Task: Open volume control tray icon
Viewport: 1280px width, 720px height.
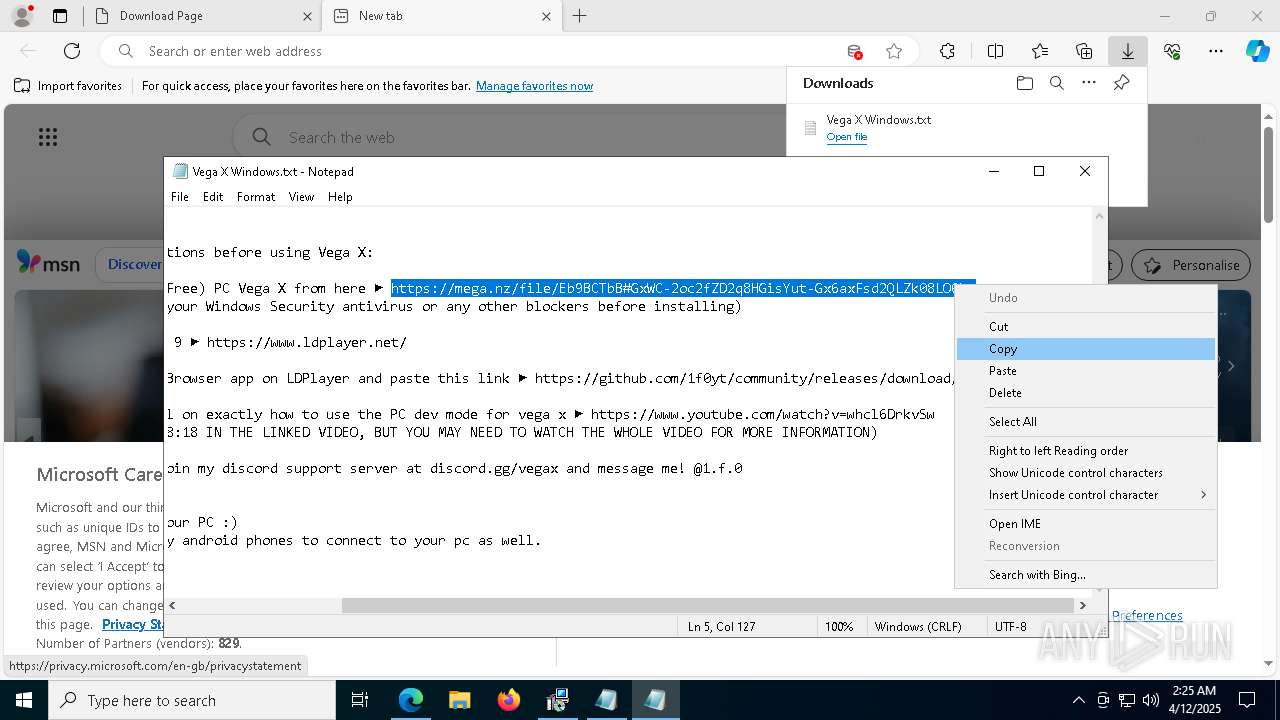Action: coord(1151,700)
